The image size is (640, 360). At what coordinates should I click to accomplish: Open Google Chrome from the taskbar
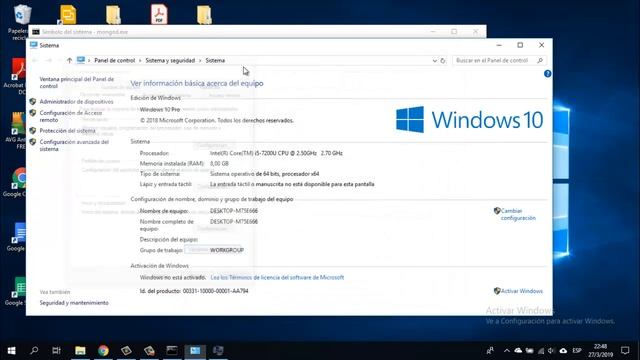[x=103, y=350]
